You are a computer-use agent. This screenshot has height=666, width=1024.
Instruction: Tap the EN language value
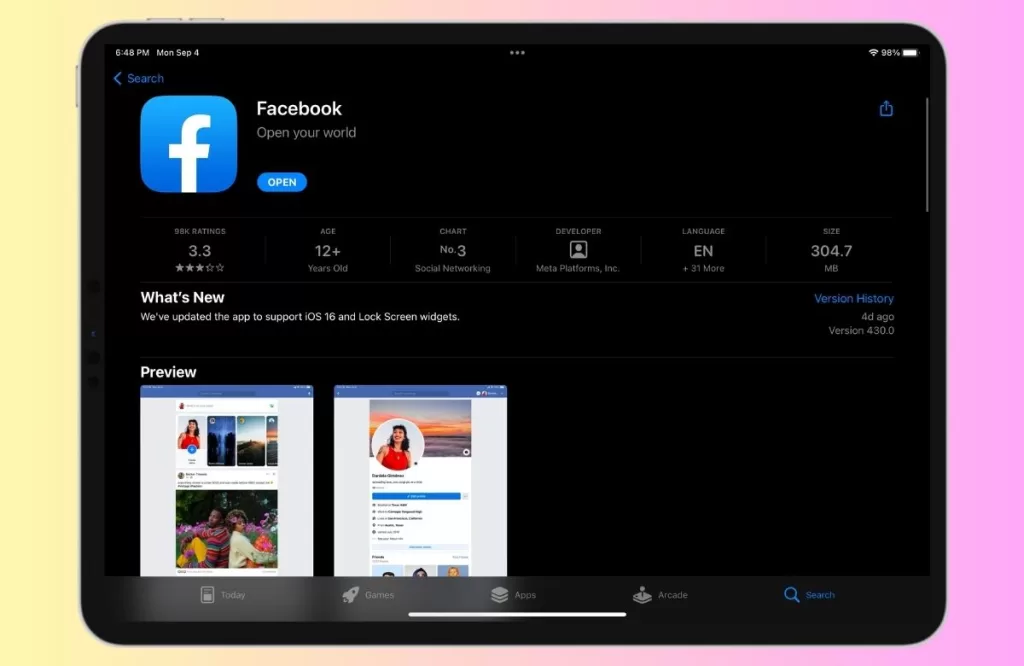tap(703, 251)
